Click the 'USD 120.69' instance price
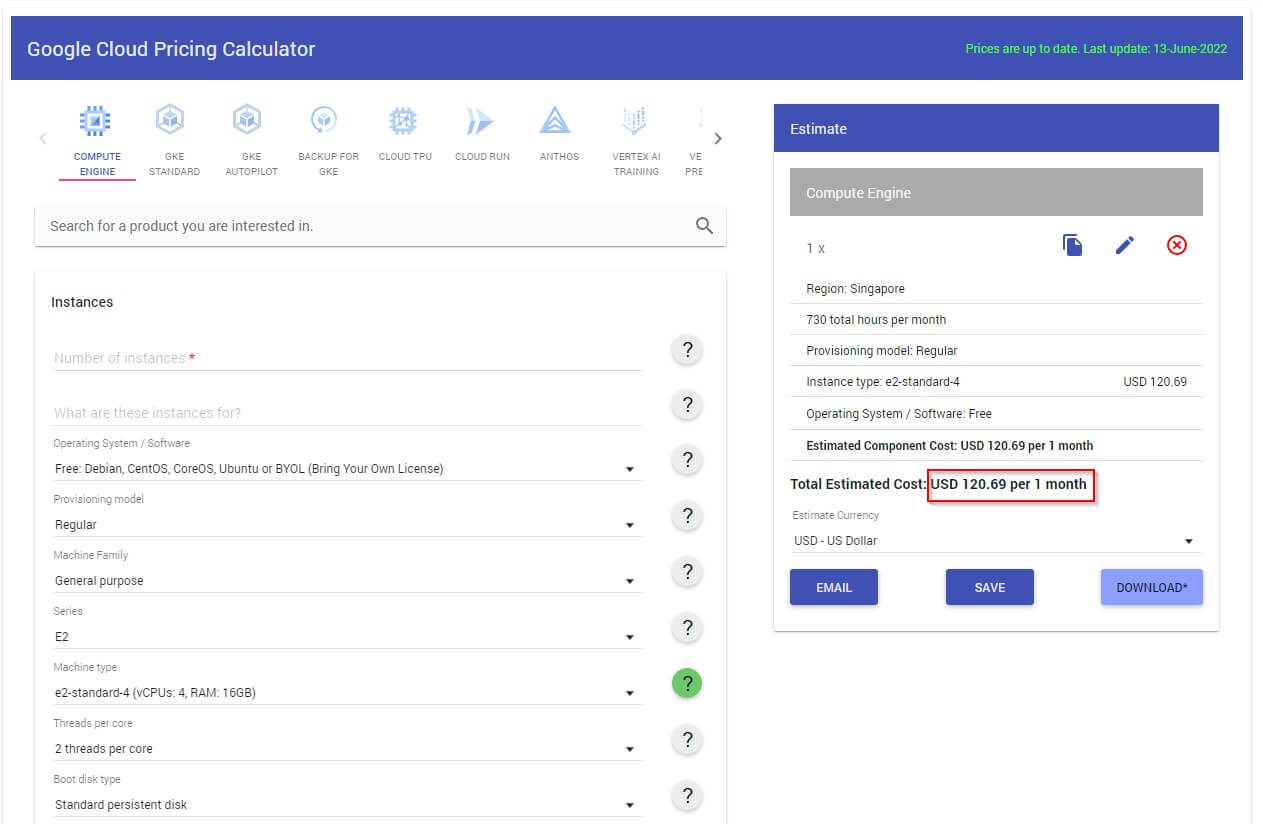 [1155, 382]
